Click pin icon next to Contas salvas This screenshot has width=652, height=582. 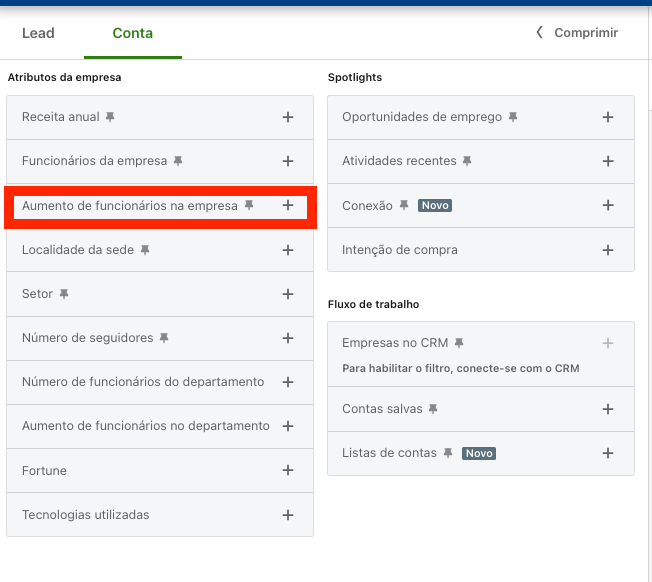pos(433,409)
